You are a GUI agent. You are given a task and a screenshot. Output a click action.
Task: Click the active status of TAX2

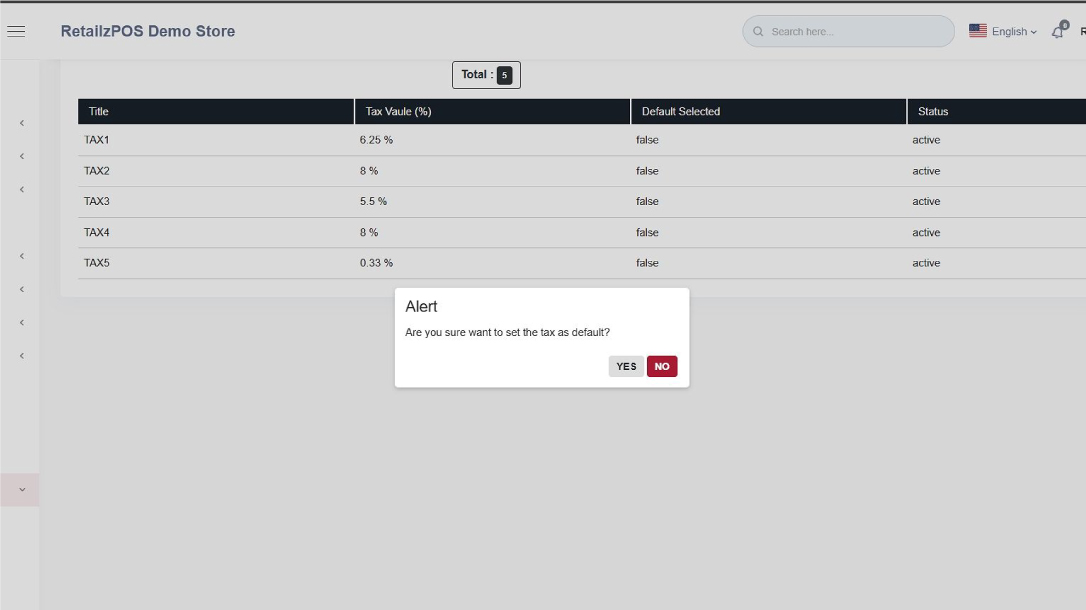click(x=926, y=171)
